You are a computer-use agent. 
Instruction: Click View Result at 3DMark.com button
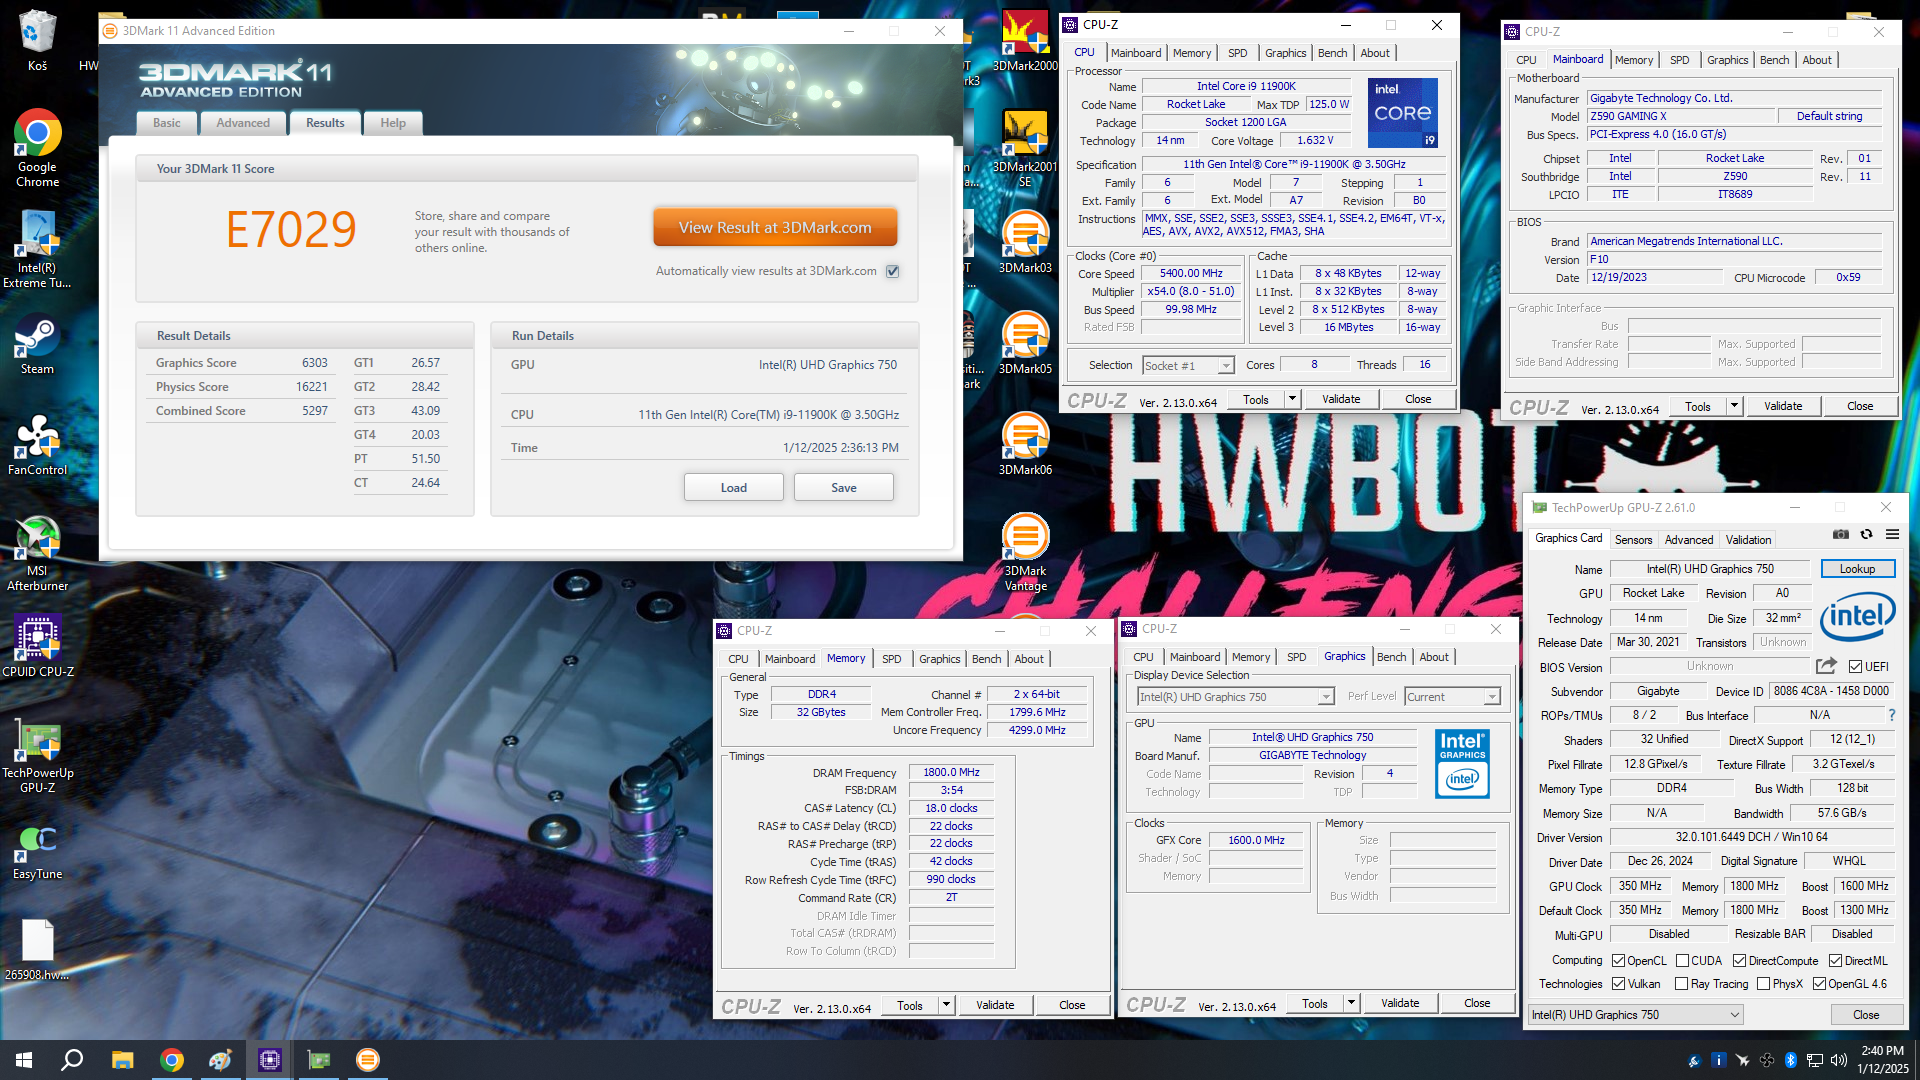coord(775,228)
